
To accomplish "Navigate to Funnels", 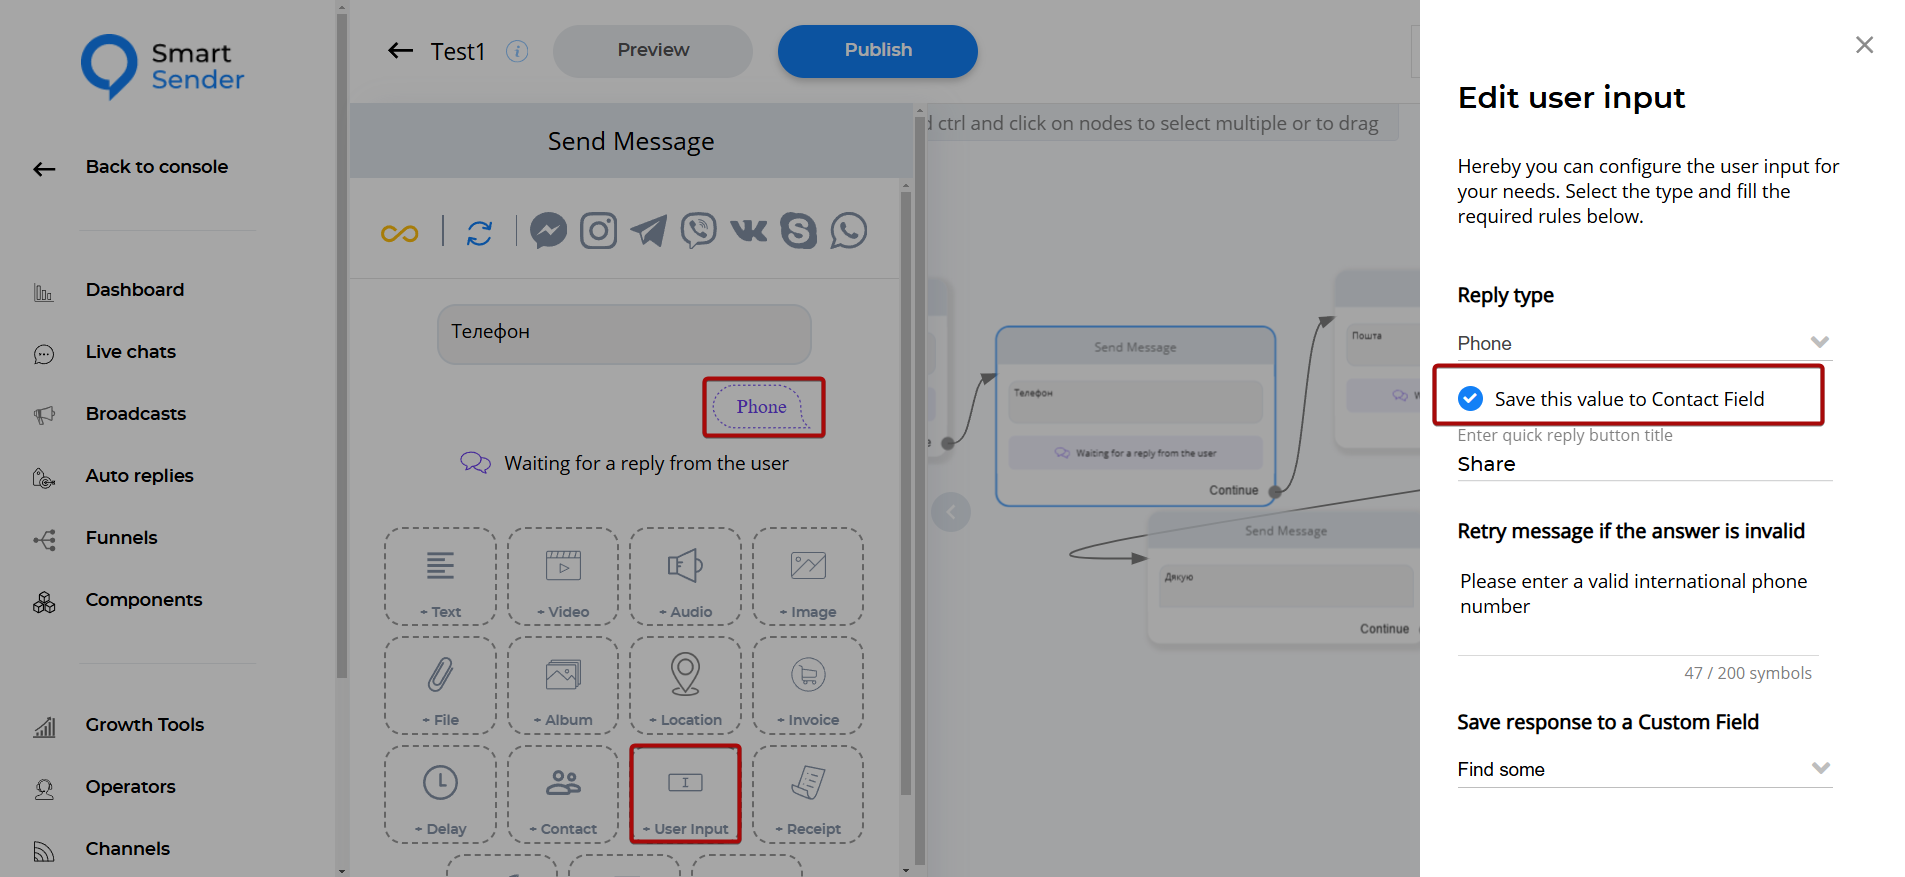I will [122, 538].
